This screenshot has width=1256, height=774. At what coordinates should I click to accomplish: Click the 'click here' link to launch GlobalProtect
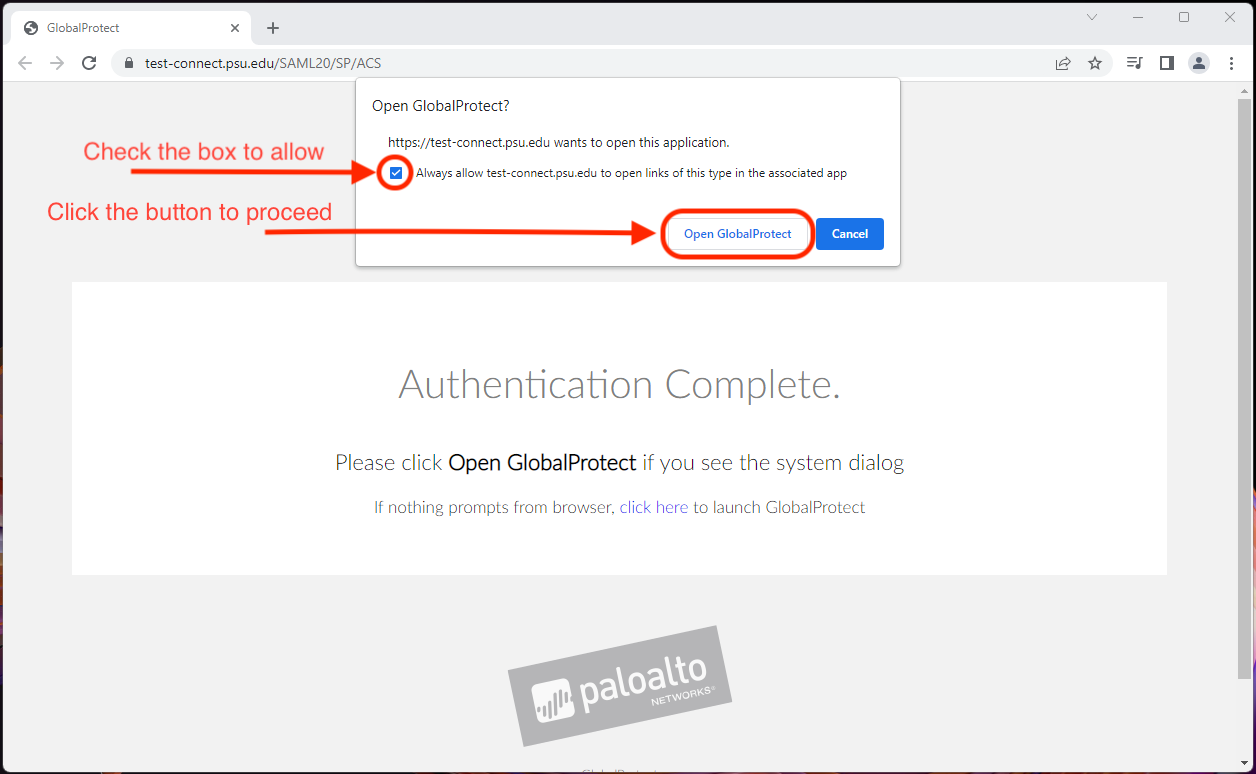(x=654, y=507)
